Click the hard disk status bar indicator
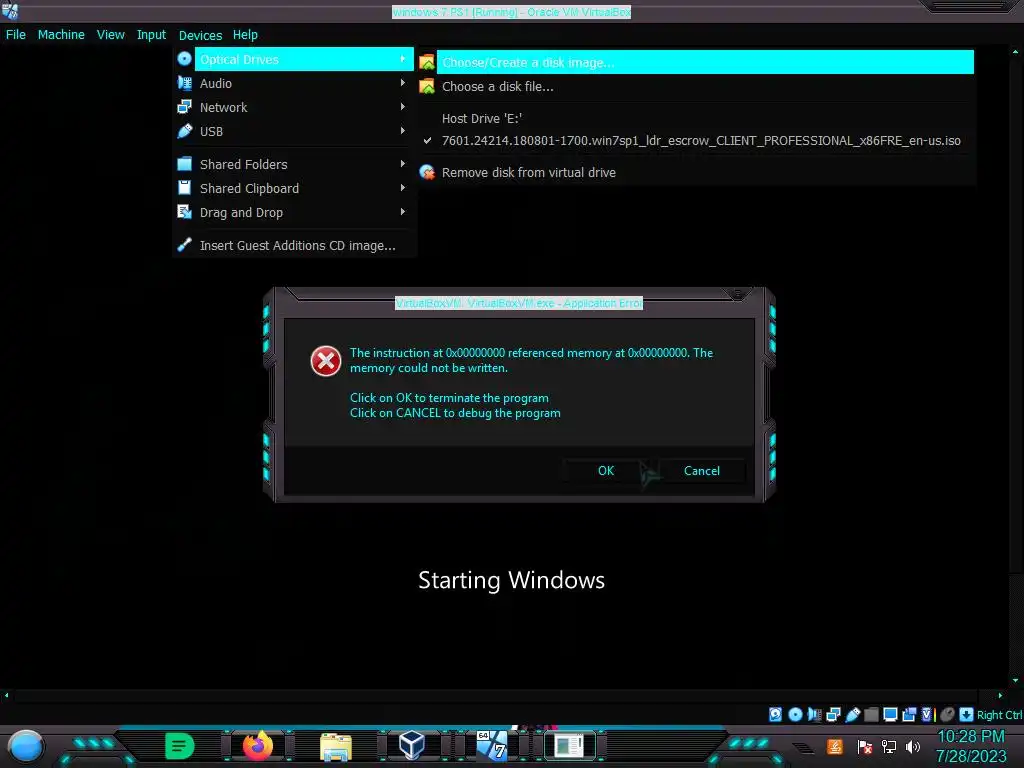The width and height of the screenshot is (1024, 768). tap(775, 714)
